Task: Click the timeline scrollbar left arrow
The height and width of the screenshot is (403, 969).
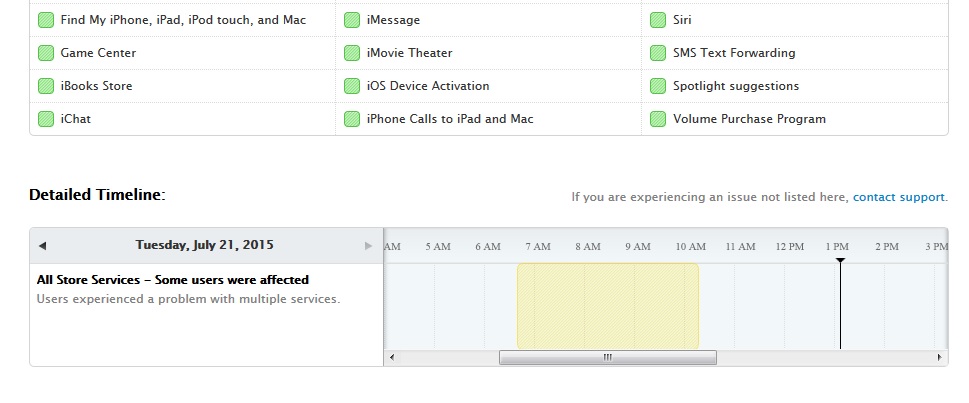Action: click(x=391, y=357)
